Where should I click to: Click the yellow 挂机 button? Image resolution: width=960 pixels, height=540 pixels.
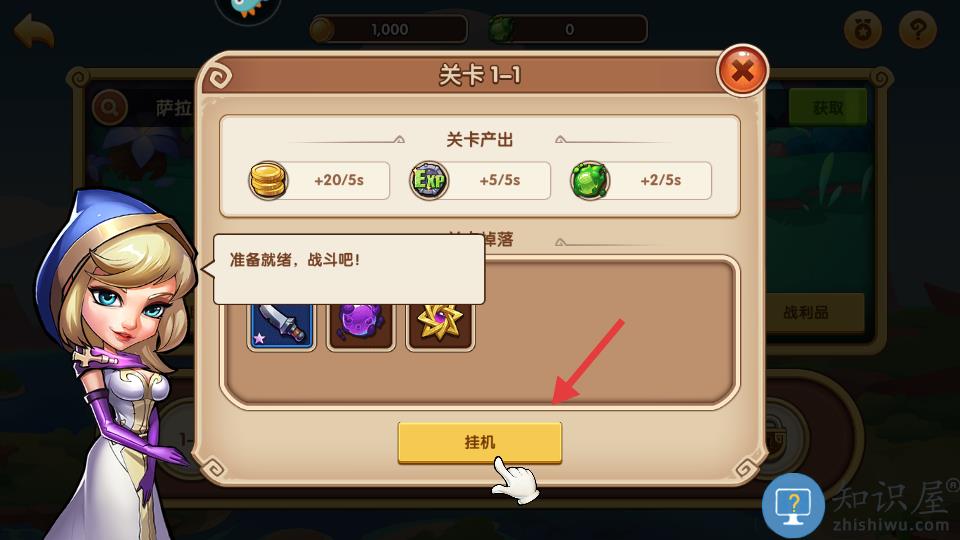[x=479, y=442]
